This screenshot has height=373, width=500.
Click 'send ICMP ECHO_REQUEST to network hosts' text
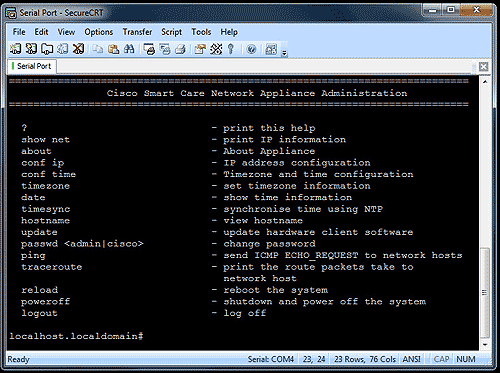point(343,256)
